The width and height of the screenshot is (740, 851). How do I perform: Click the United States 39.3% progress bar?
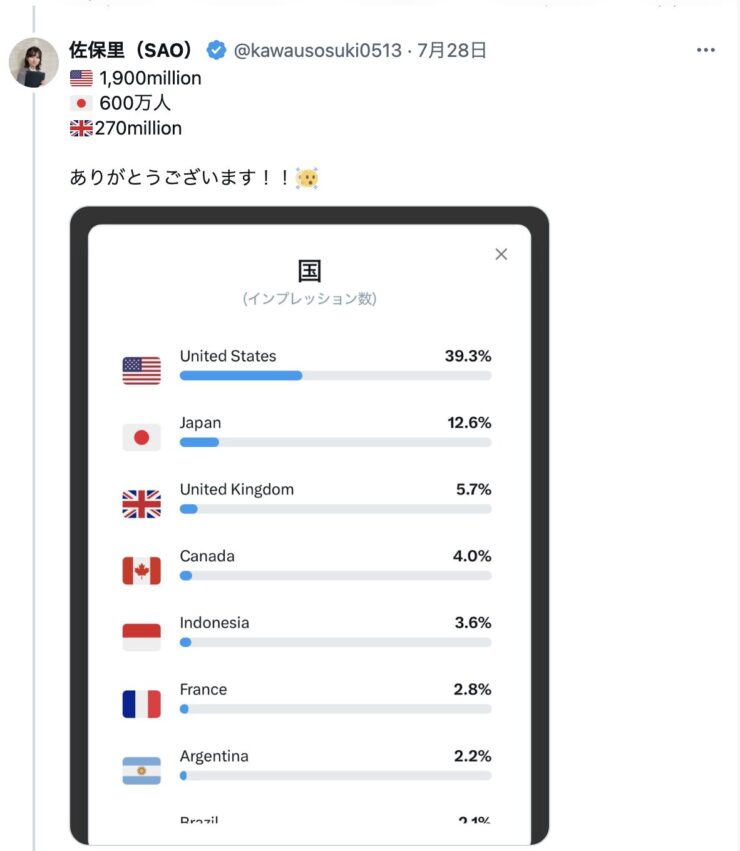pyautogui.click(x=336, y=376)
